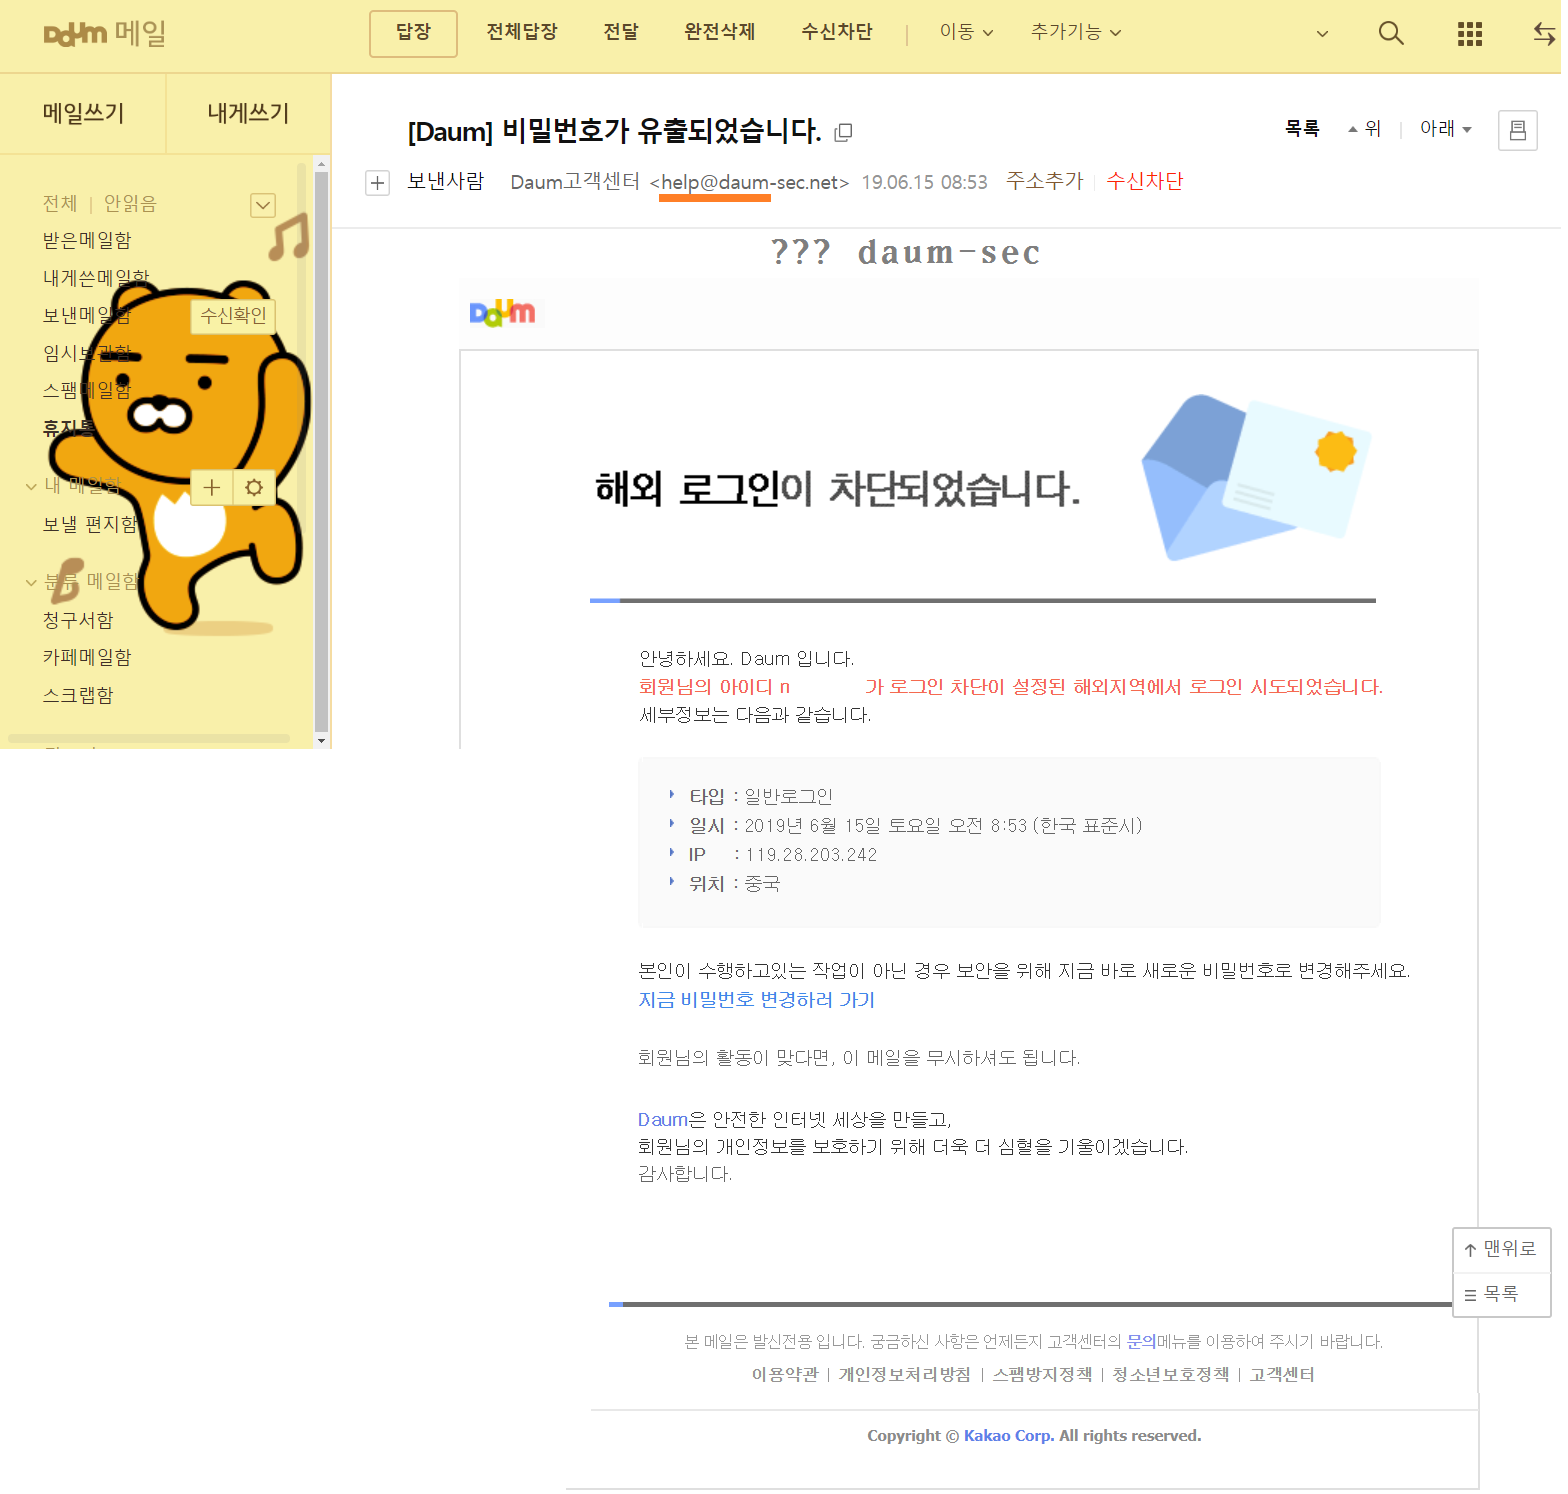
Task: Open the 내게쓴메일함 folder
Action: pos(96,278)
